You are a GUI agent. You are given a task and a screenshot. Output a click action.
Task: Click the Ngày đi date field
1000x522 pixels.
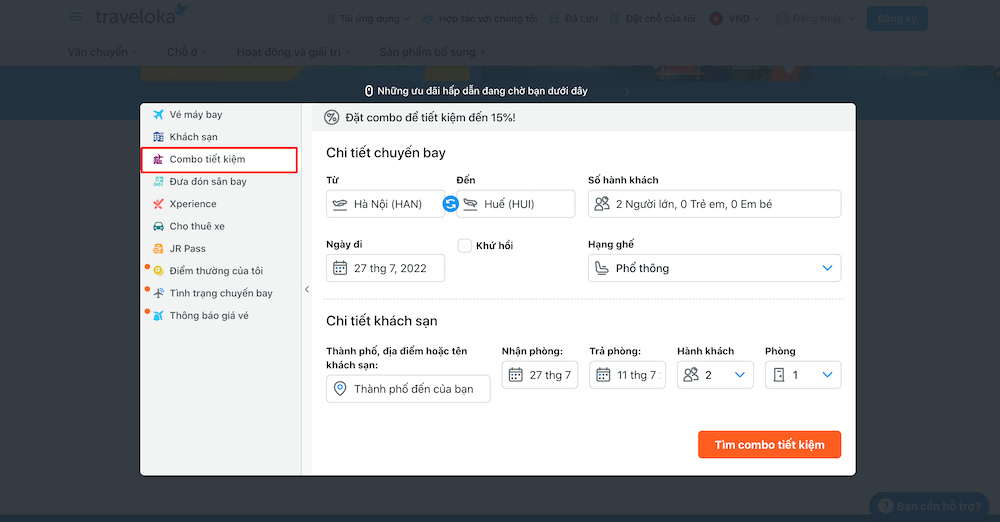coord(385,268)
